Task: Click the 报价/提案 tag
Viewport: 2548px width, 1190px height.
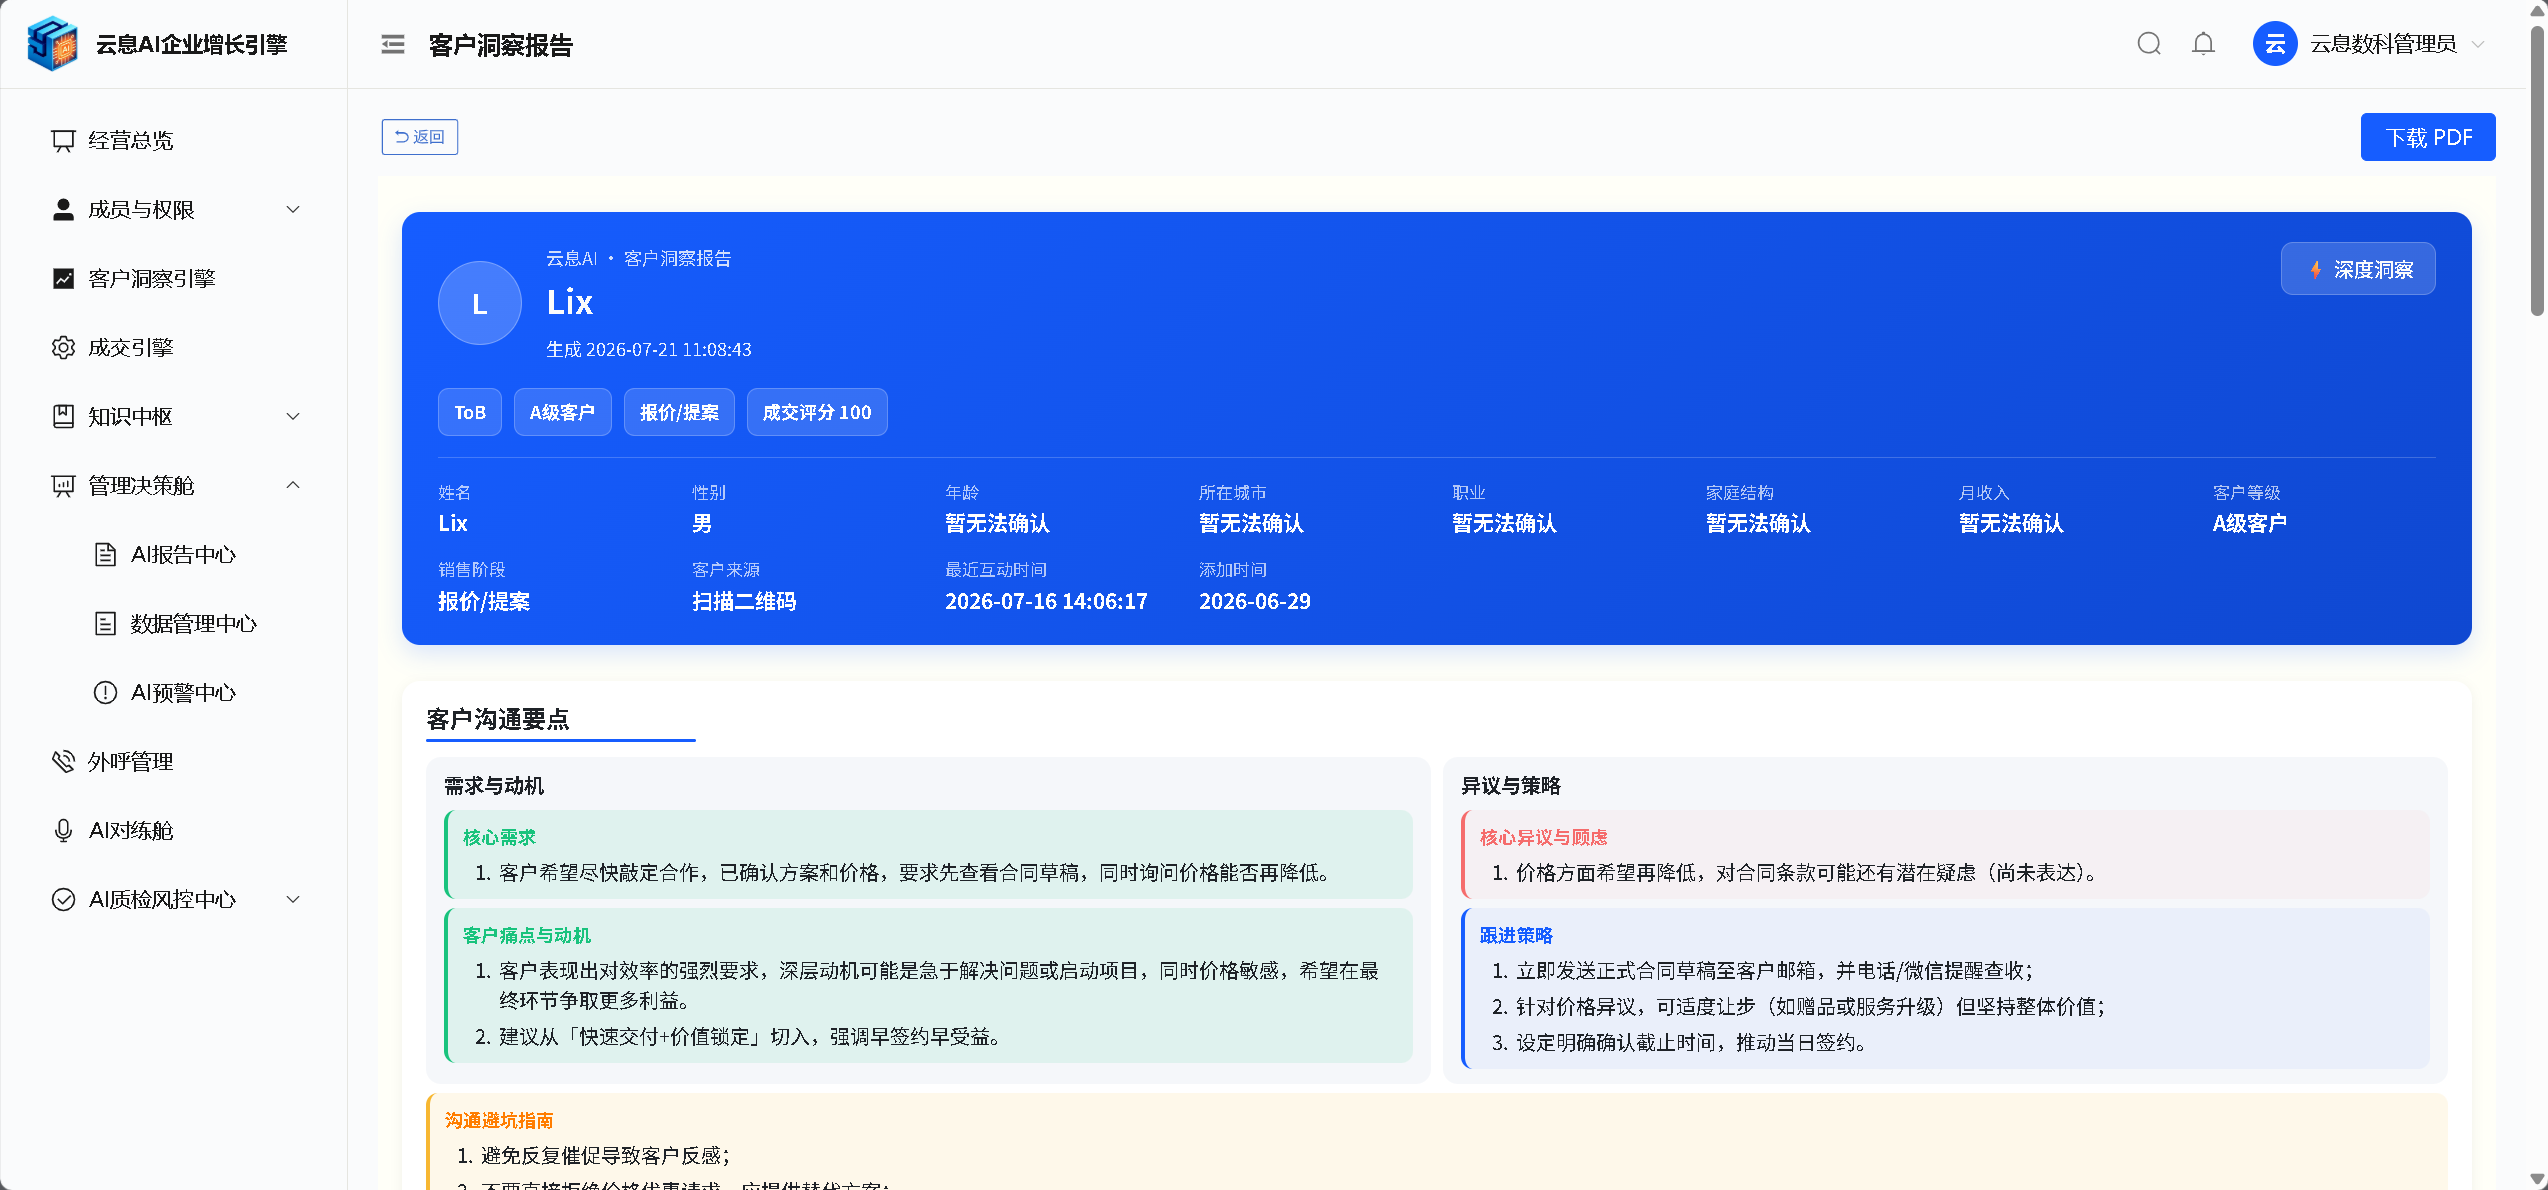Action: (679, 412)
